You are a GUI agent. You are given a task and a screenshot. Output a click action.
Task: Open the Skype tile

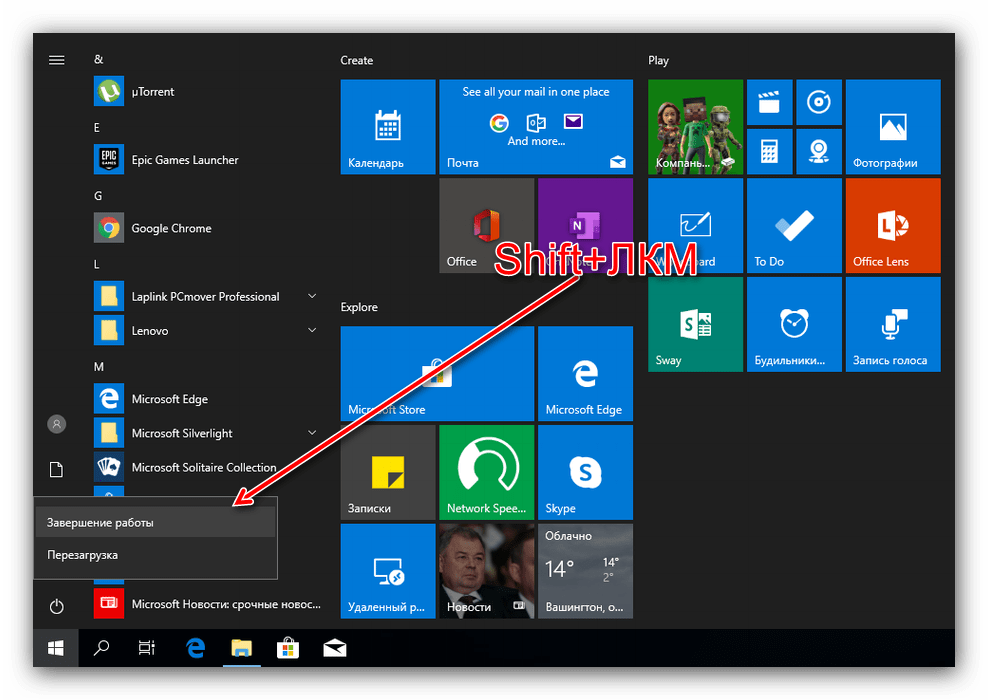click(585, 472)
